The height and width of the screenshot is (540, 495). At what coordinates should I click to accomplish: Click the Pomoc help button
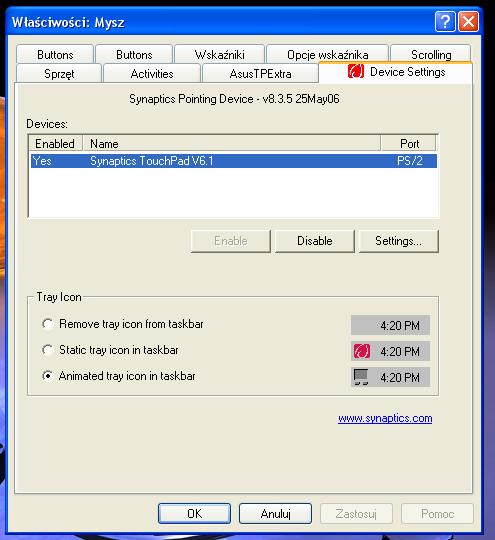tap(437, 513)
